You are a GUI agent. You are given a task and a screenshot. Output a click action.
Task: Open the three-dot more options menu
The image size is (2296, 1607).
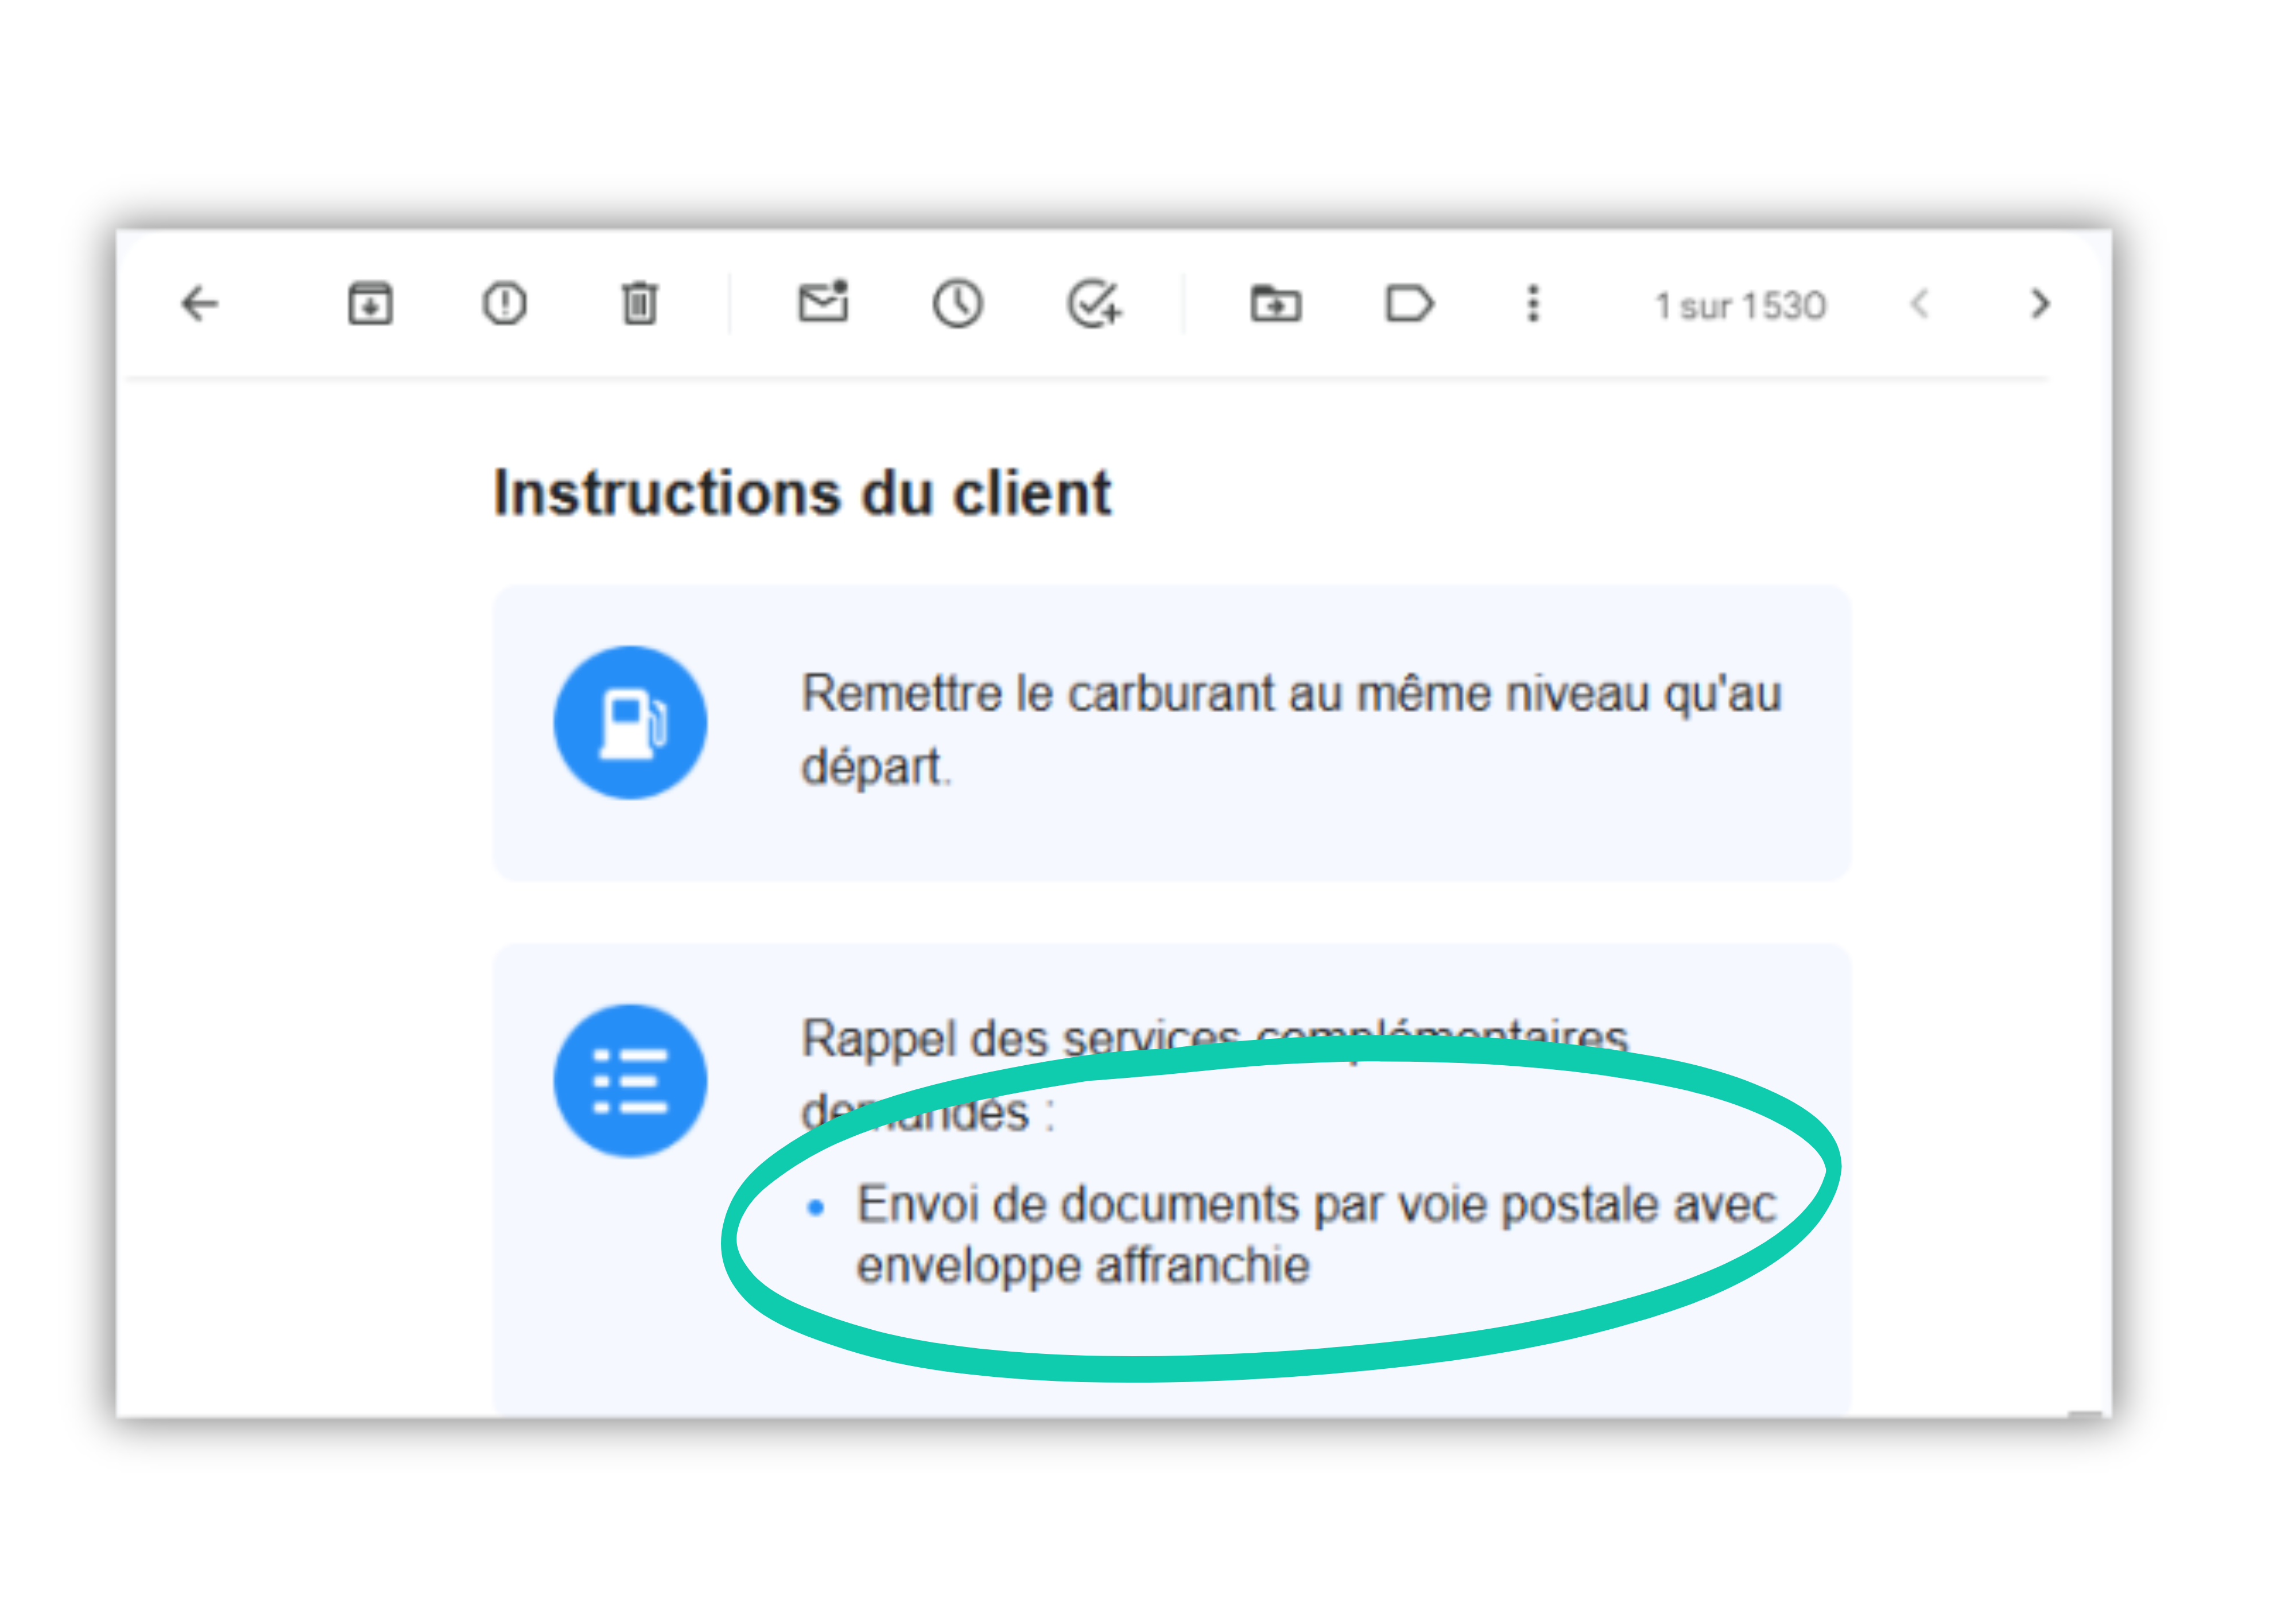[x=1533, y=303]
